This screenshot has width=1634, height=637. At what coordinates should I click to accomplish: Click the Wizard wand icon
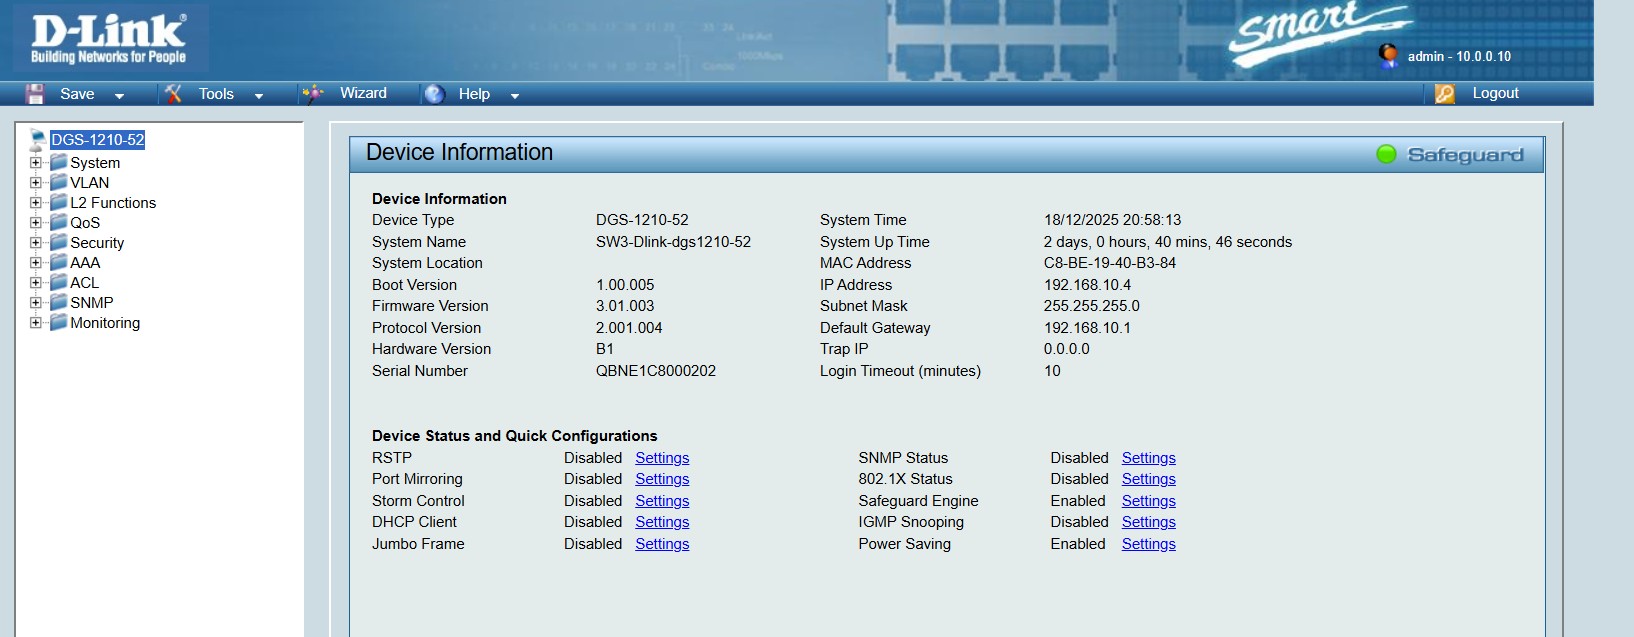click(313, 94)
